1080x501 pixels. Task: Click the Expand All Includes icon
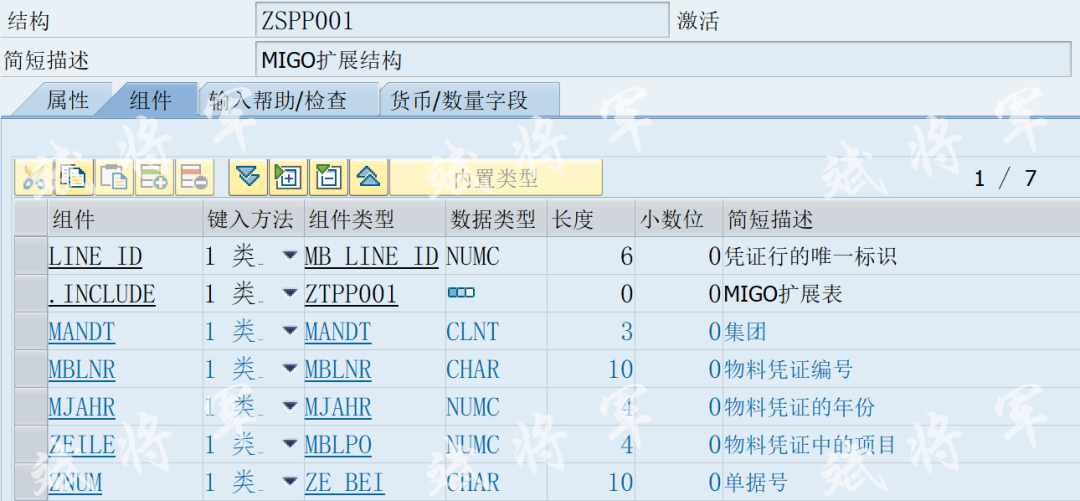coord(288,178)
